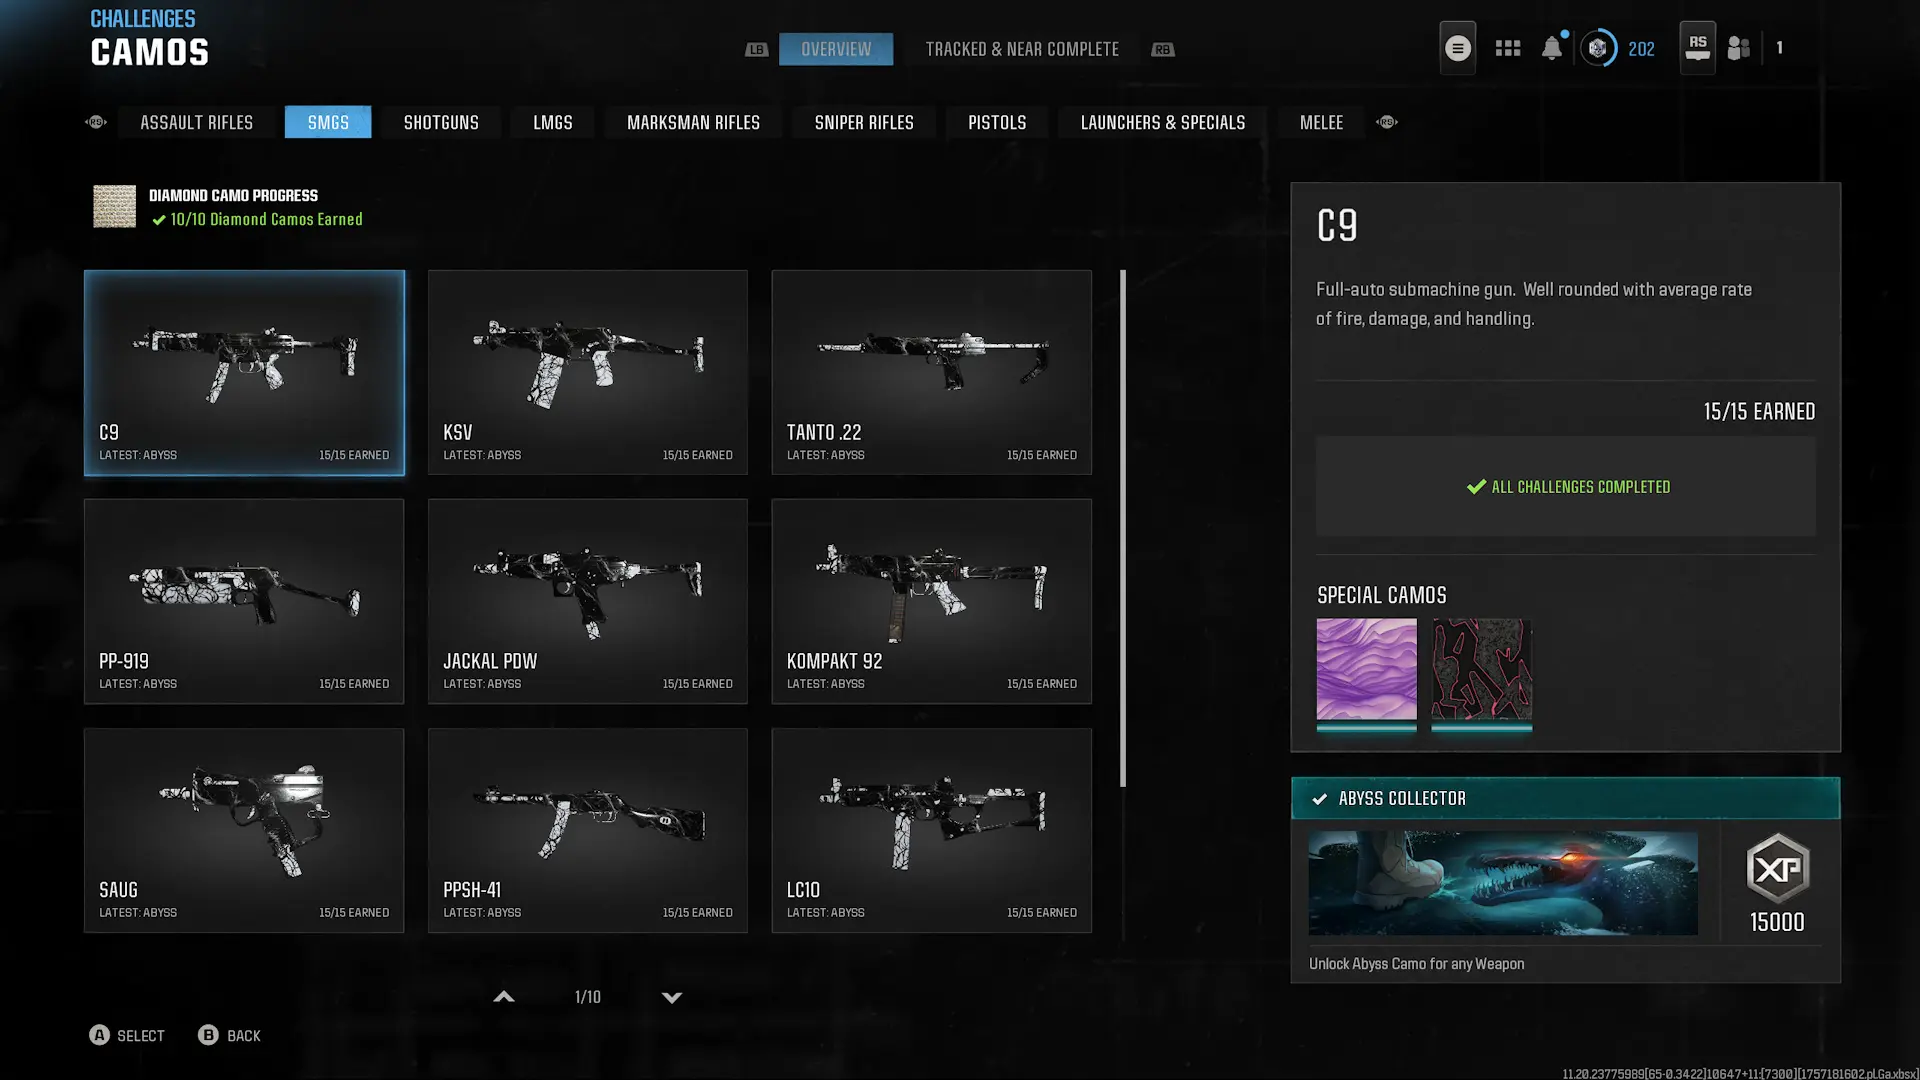The height and width of the screenshot is (1080, 1920).
Task: Click the player level 202 emblem
Action: tap(1598, 48)
